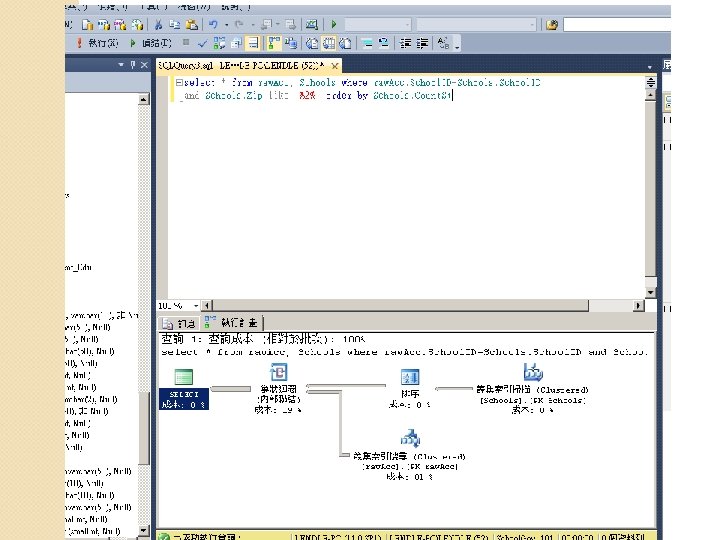Screen dimensions: 720x540
Task: Click the Cut scissors icon
Action: (x=157, y=24)
